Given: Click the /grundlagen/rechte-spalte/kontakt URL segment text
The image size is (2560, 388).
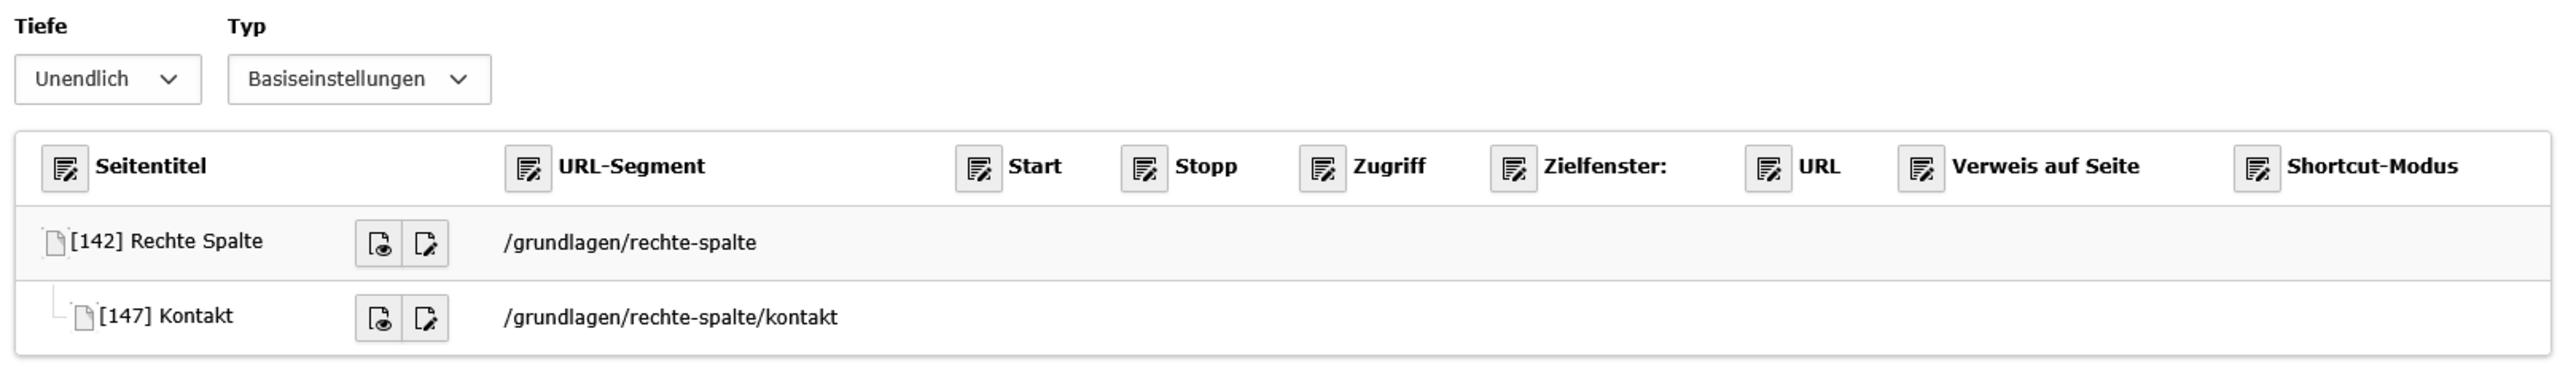Looking at the screenshot, I should 671,318.
